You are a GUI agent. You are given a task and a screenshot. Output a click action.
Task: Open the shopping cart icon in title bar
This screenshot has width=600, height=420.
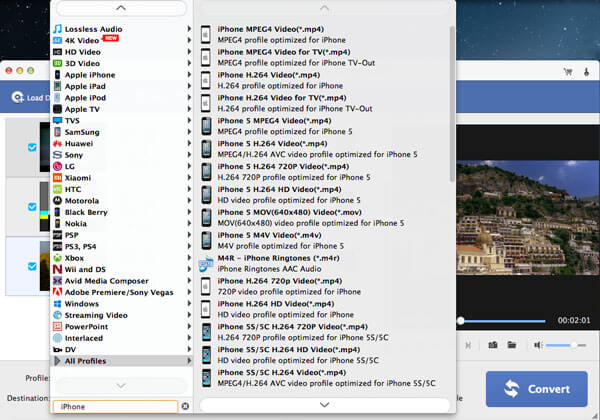tap(568, 72)
